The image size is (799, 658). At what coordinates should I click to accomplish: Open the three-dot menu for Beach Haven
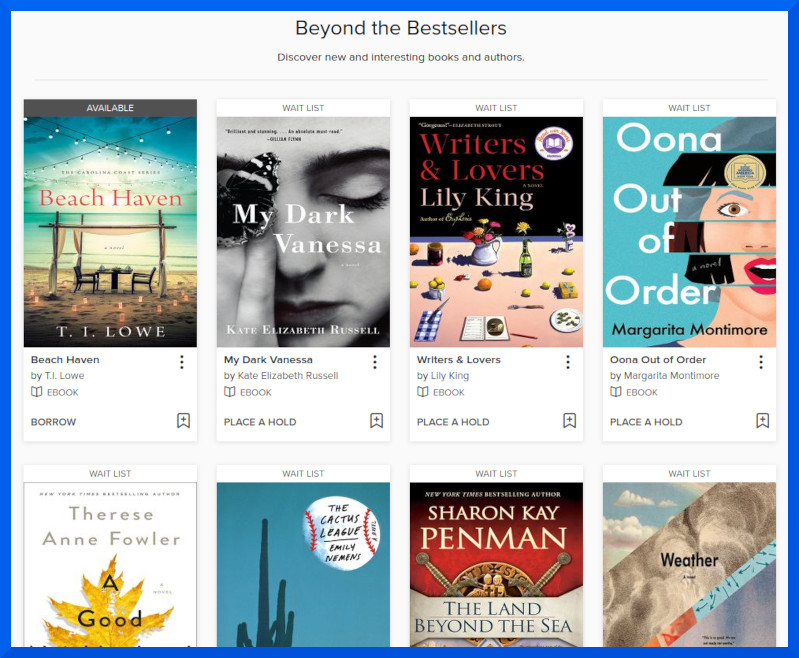point(182,362)
